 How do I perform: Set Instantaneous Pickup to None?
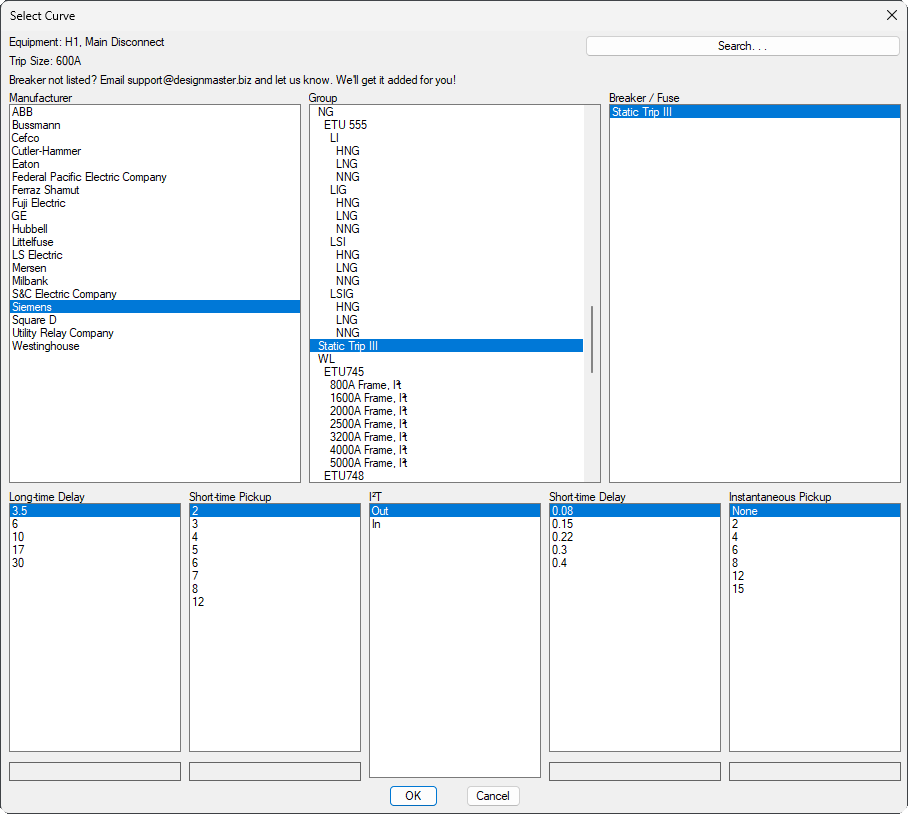point(815,511)
